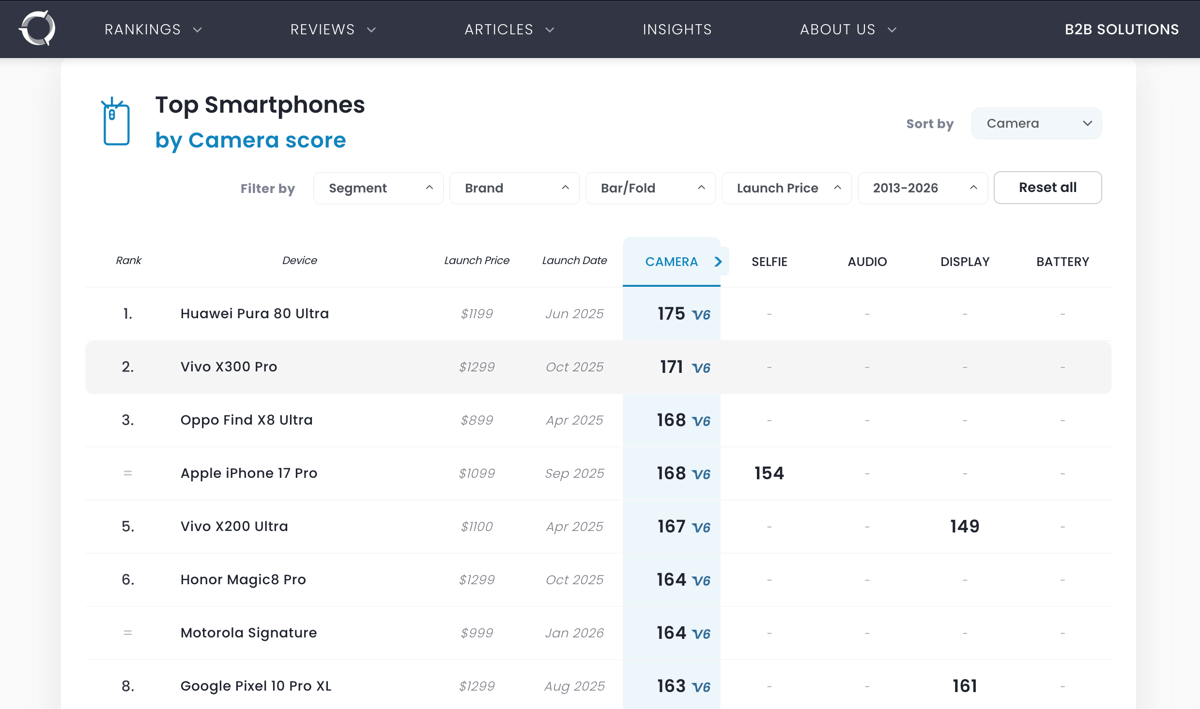
Task: Click V6 badge on Motorola Signature row
Action: tap(701, 634)
